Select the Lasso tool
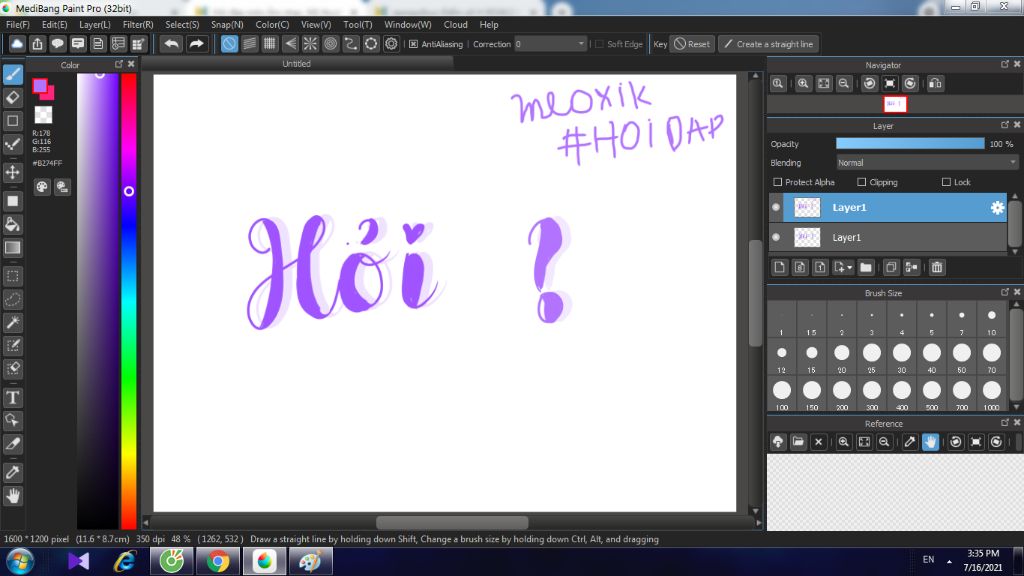 point(12,299)
